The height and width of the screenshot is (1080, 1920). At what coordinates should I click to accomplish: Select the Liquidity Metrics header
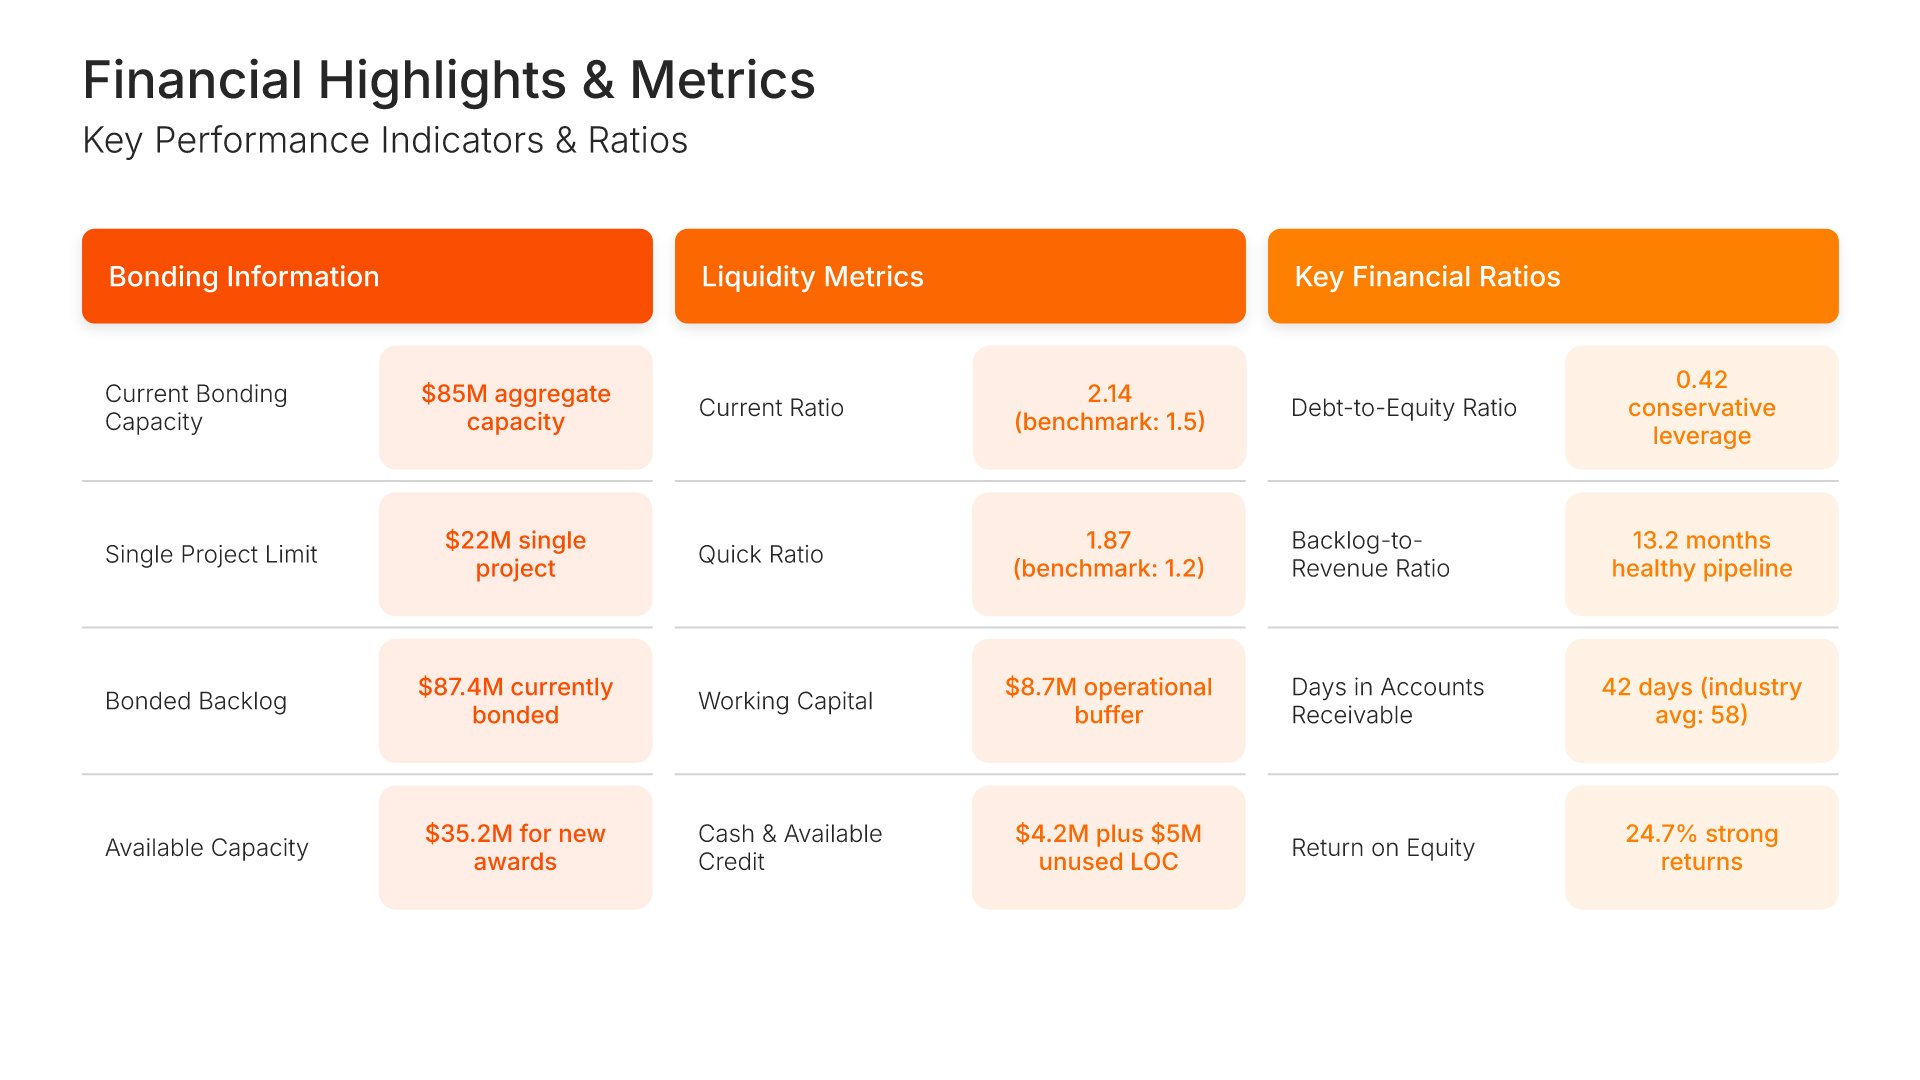coord(960,276)
